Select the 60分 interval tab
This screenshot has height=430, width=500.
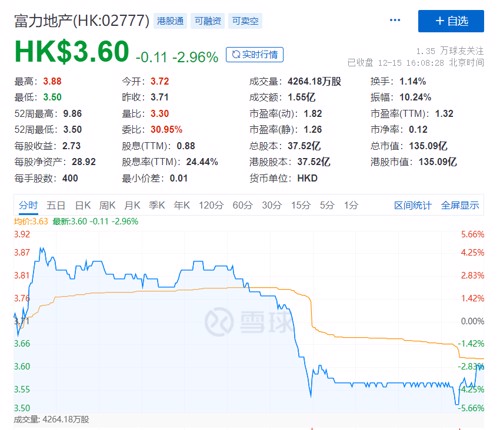[x=242, y=205]
